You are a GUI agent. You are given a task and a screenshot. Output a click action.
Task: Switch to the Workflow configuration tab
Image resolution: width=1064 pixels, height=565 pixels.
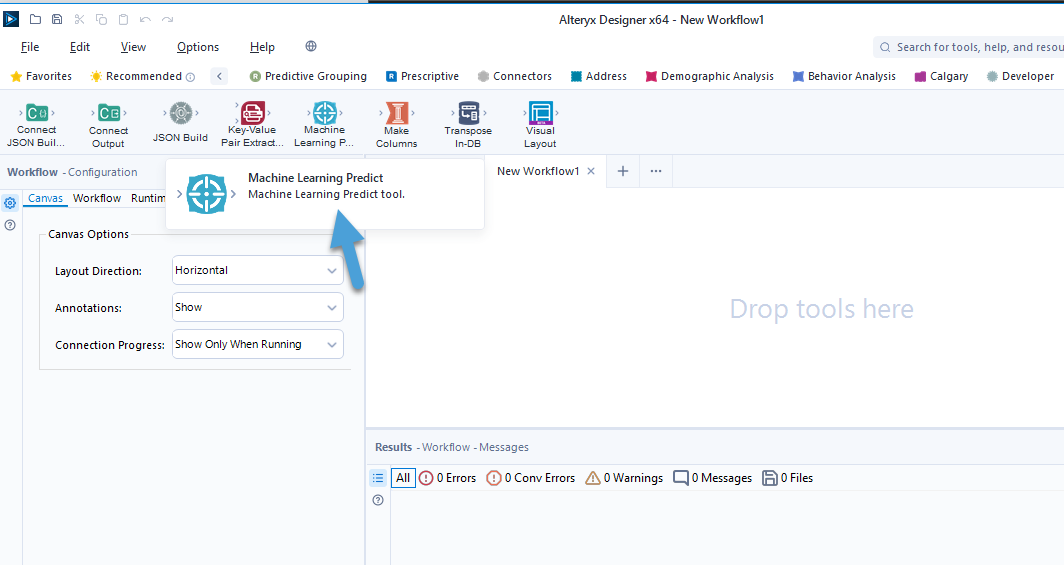(x=97, y=198)
